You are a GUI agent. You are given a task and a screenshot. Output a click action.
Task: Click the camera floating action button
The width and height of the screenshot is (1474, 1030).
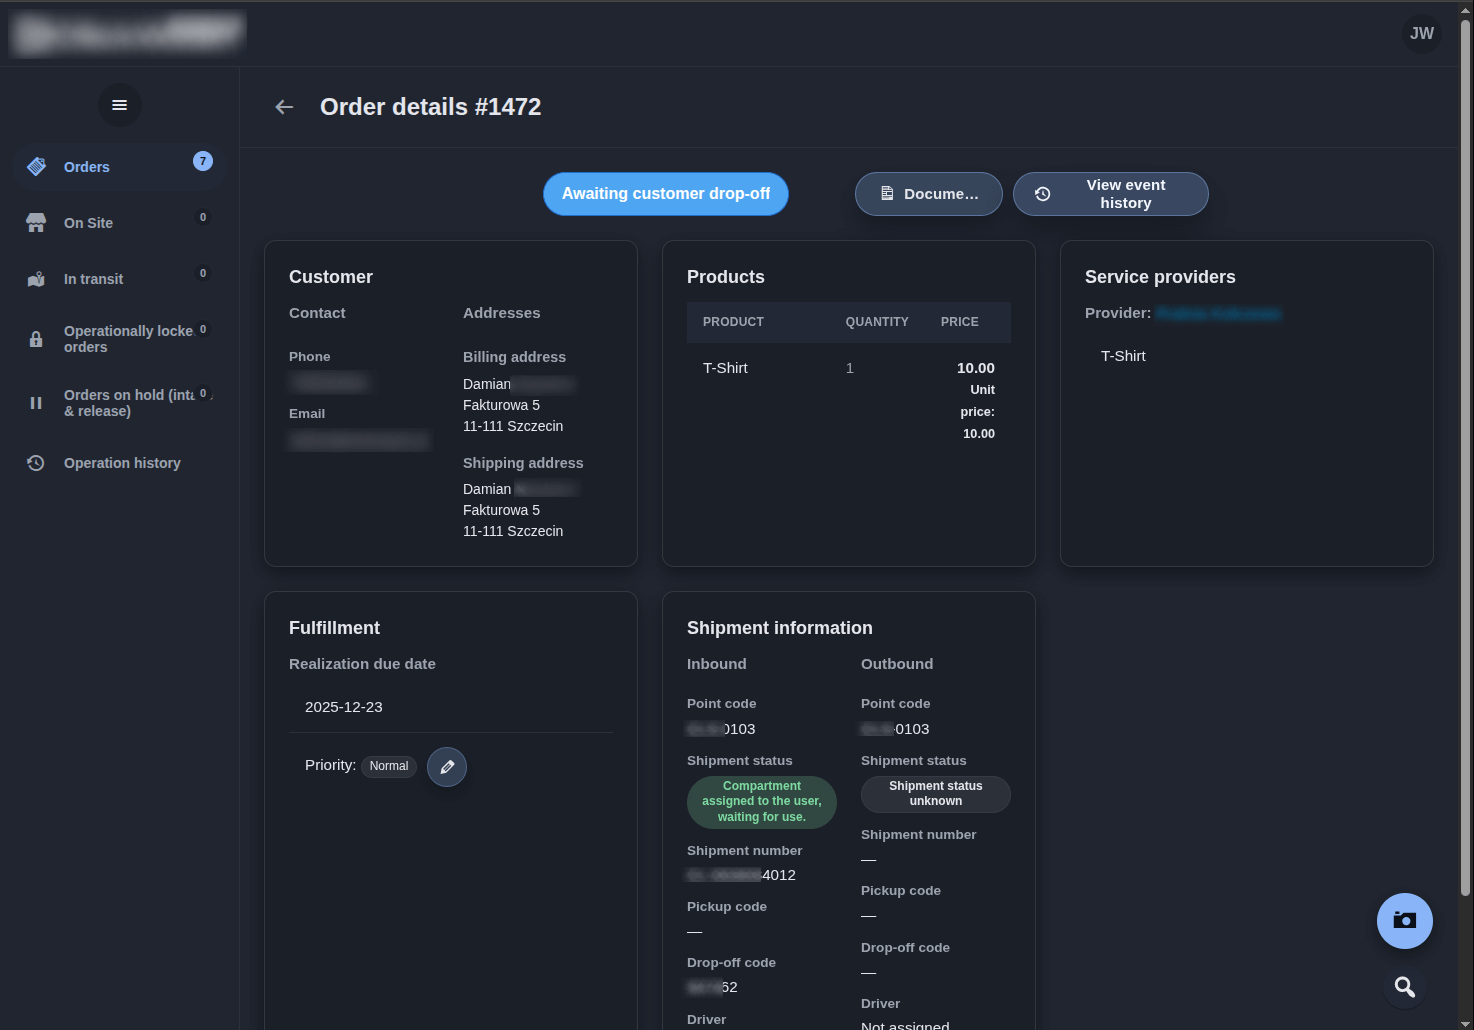point(1404,921)
